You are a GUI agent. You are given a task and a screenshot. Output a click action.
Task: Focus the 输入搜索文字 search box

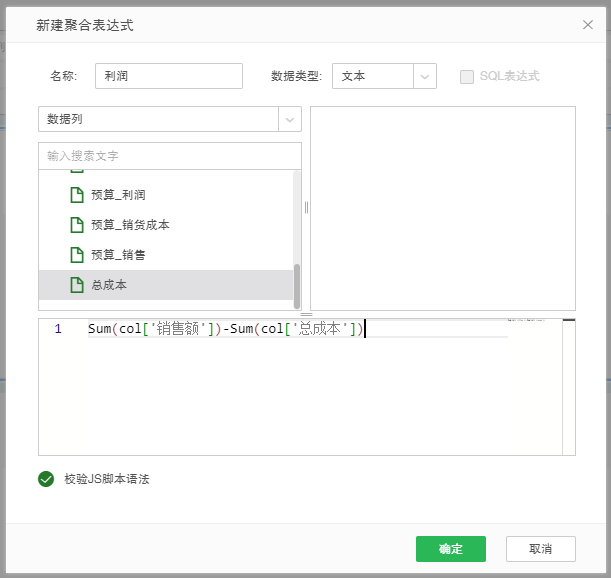tap(169, 156)
